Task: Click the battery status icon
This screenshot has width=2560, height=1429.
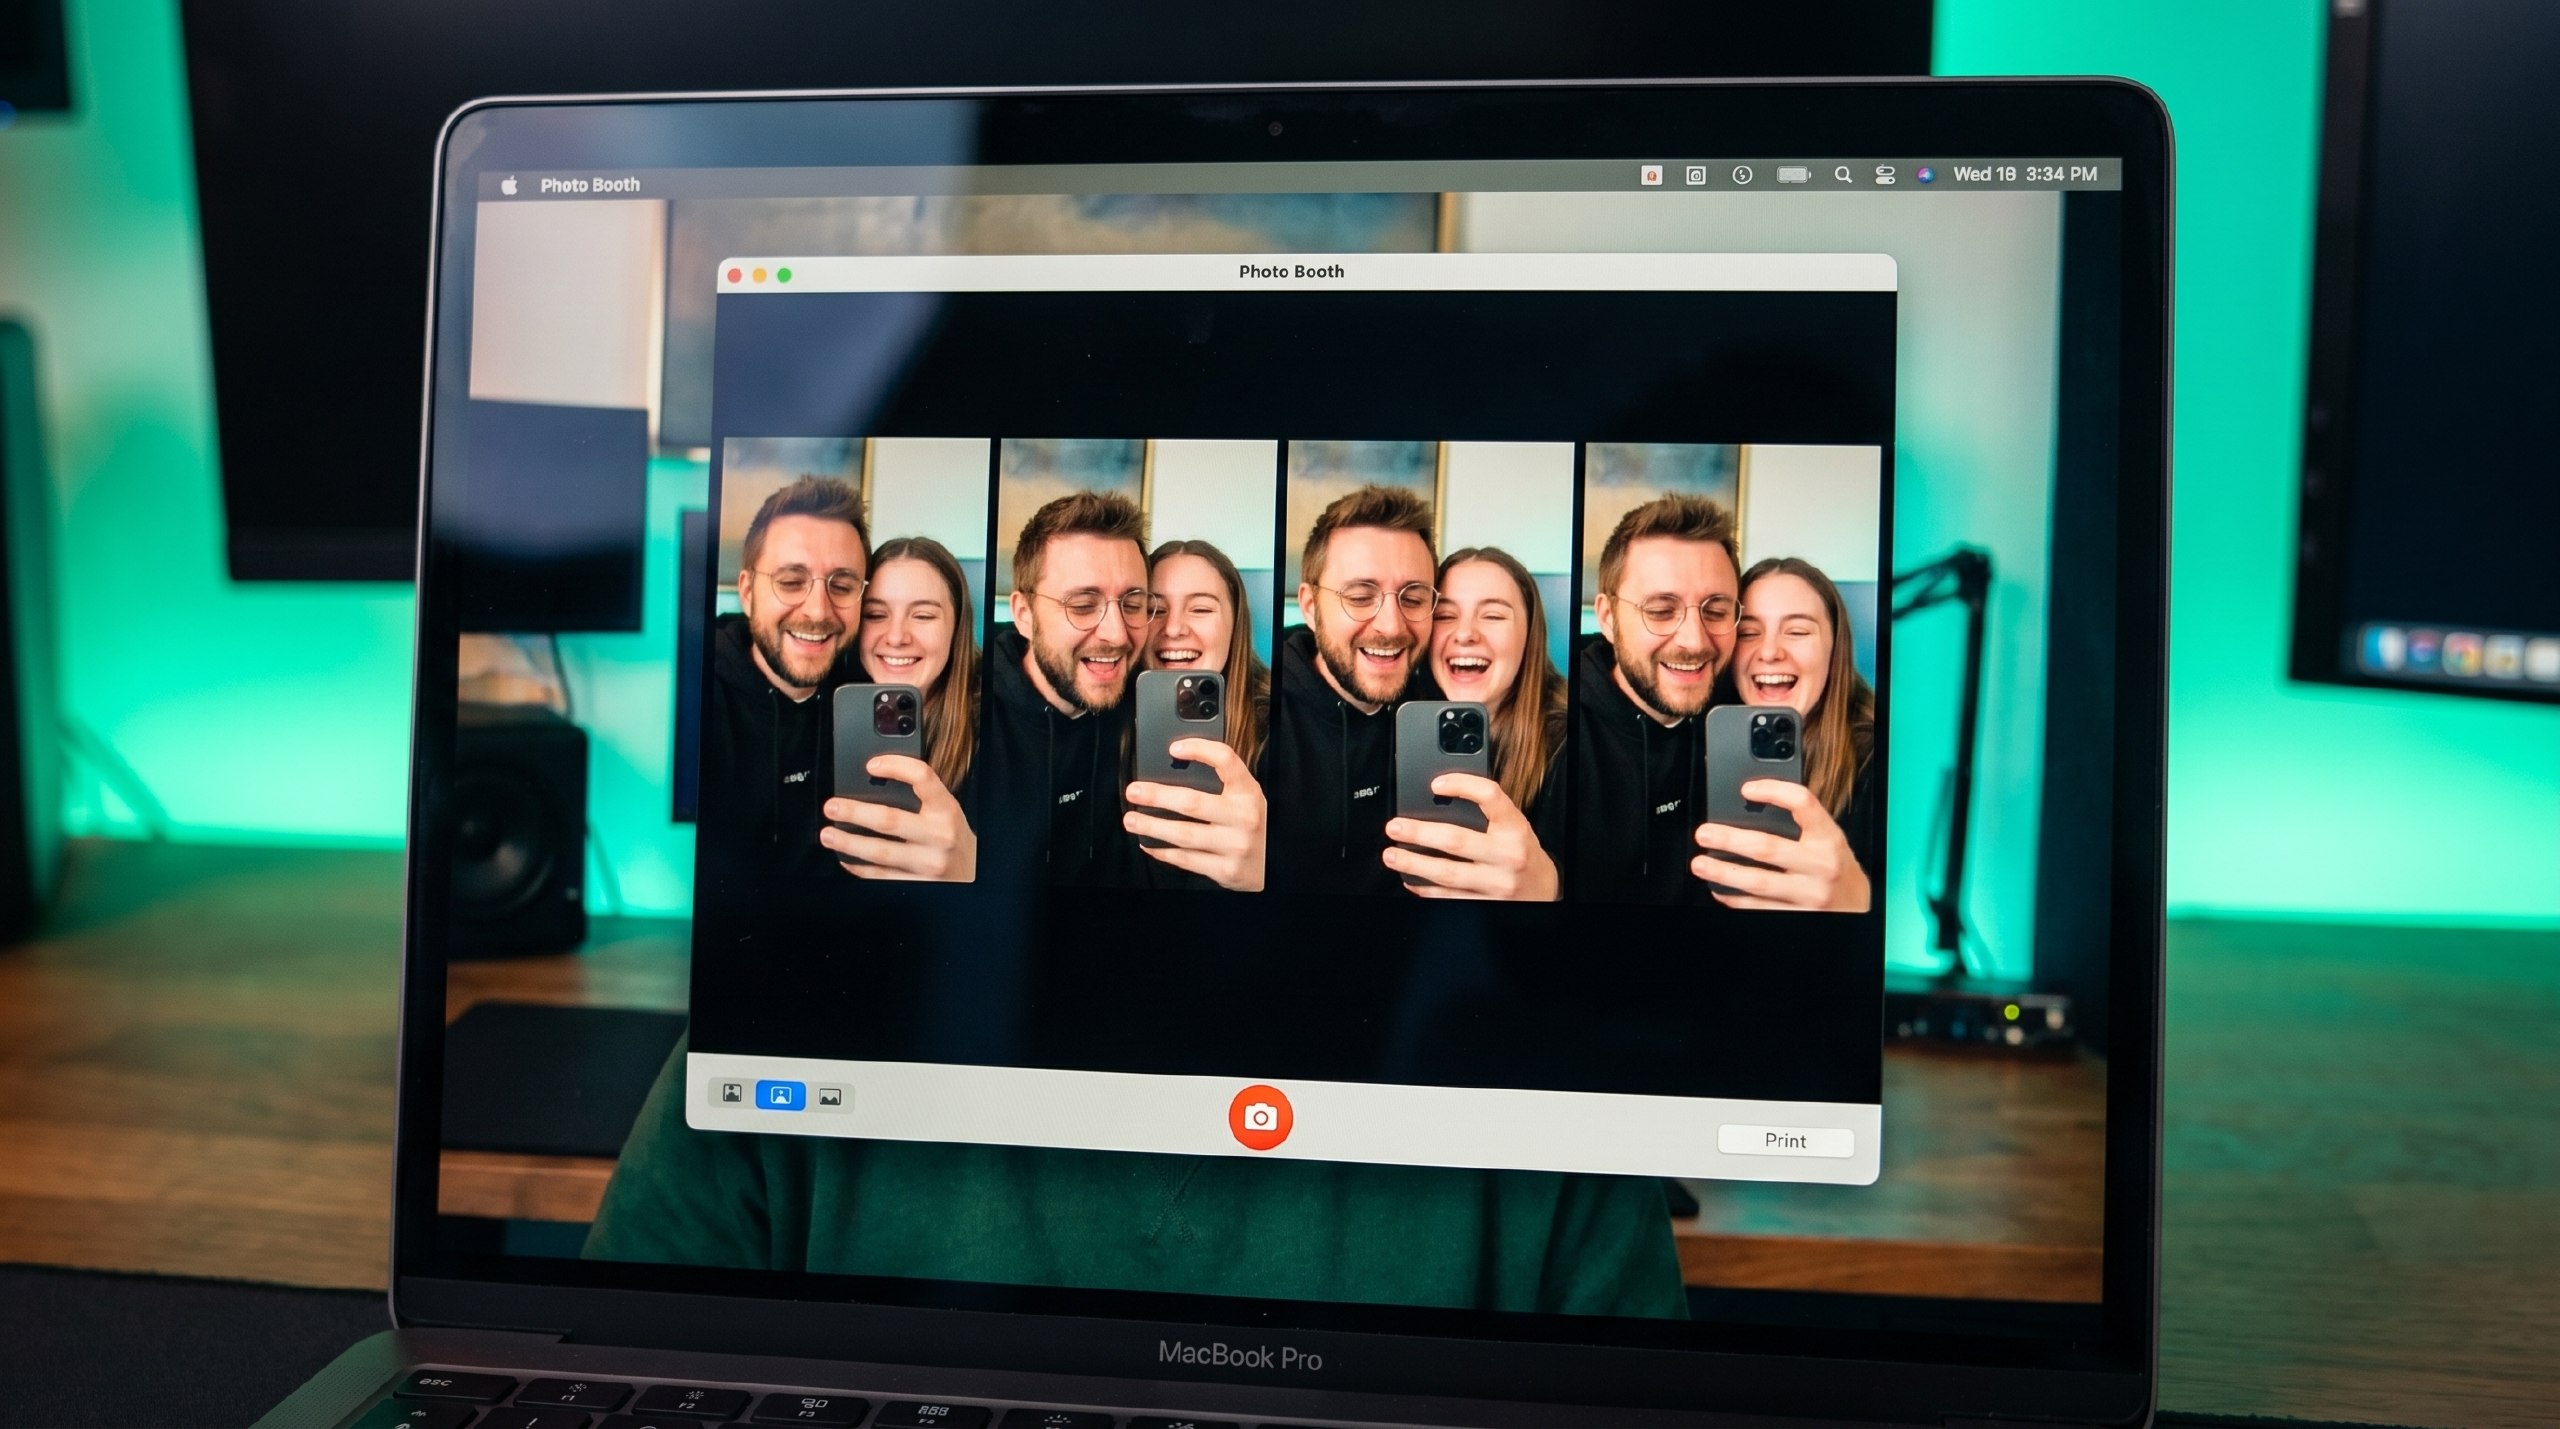Action: (1793, 175)
